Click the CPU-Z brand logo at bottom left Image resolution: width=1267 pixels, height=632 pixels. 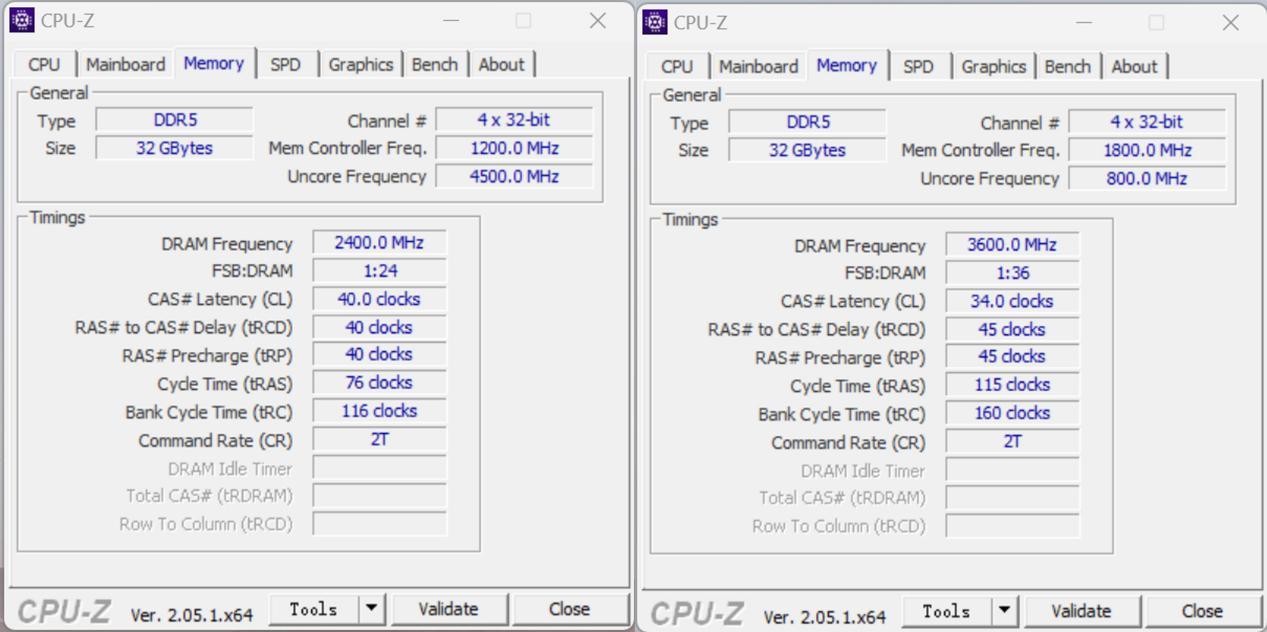click(x=65, y=608)
